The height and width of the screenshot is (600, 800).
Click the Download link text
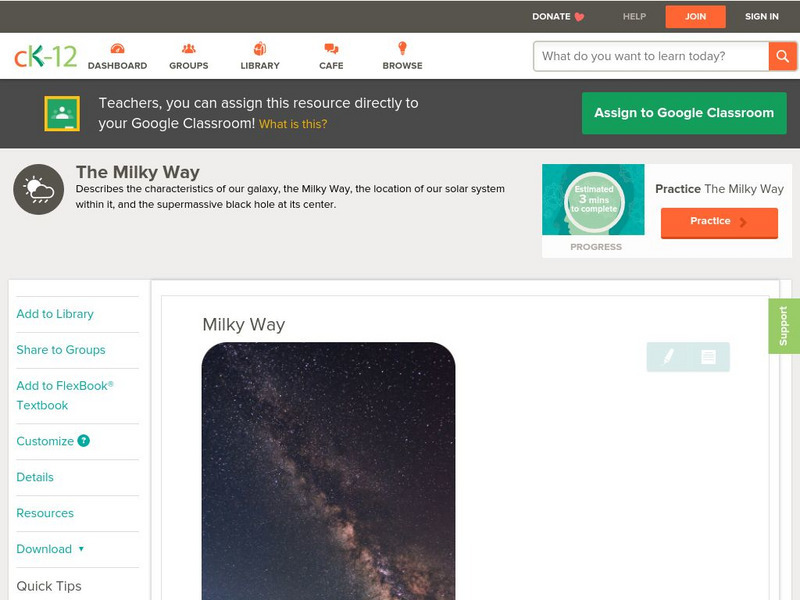(44, 549)
